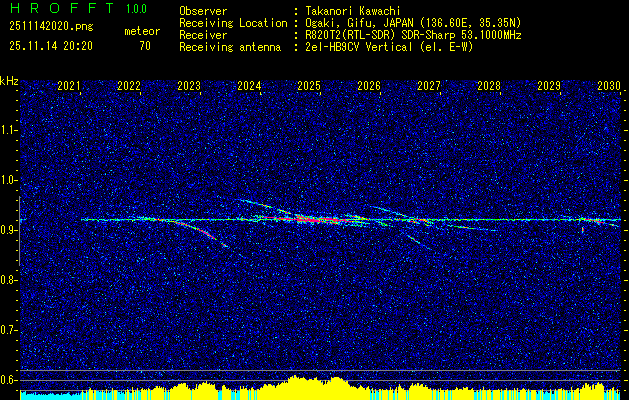The image size is (629, 400).
Task: Click the date stamp 25.11.14 20:20
Action: click(x=51, y=46)
